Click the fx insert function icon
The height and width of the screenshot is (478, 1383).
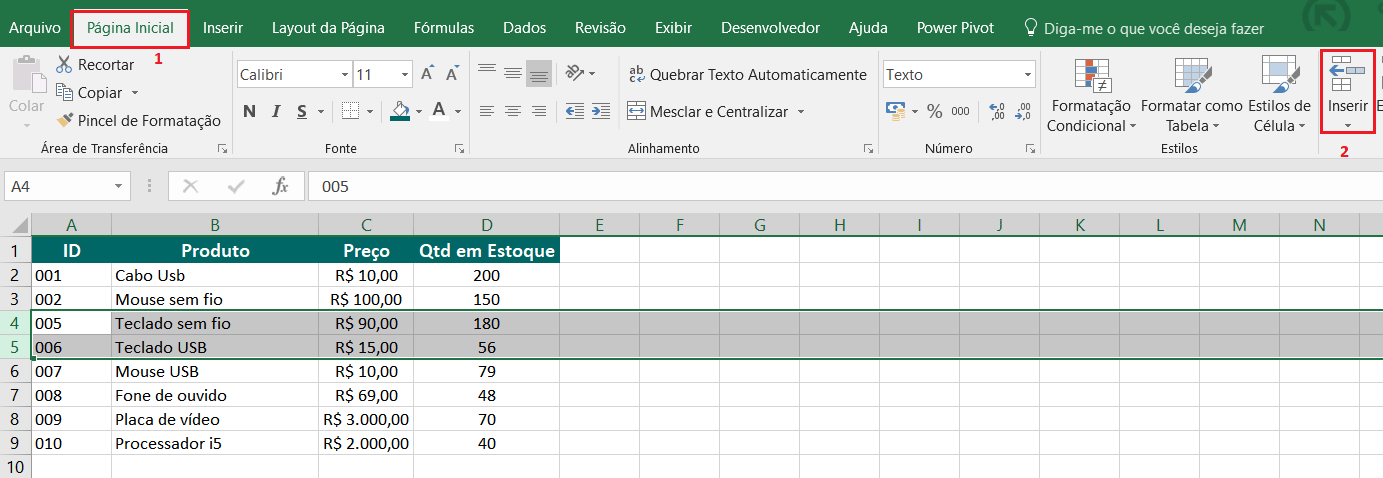pyautogui.click(x=281, y=186)
